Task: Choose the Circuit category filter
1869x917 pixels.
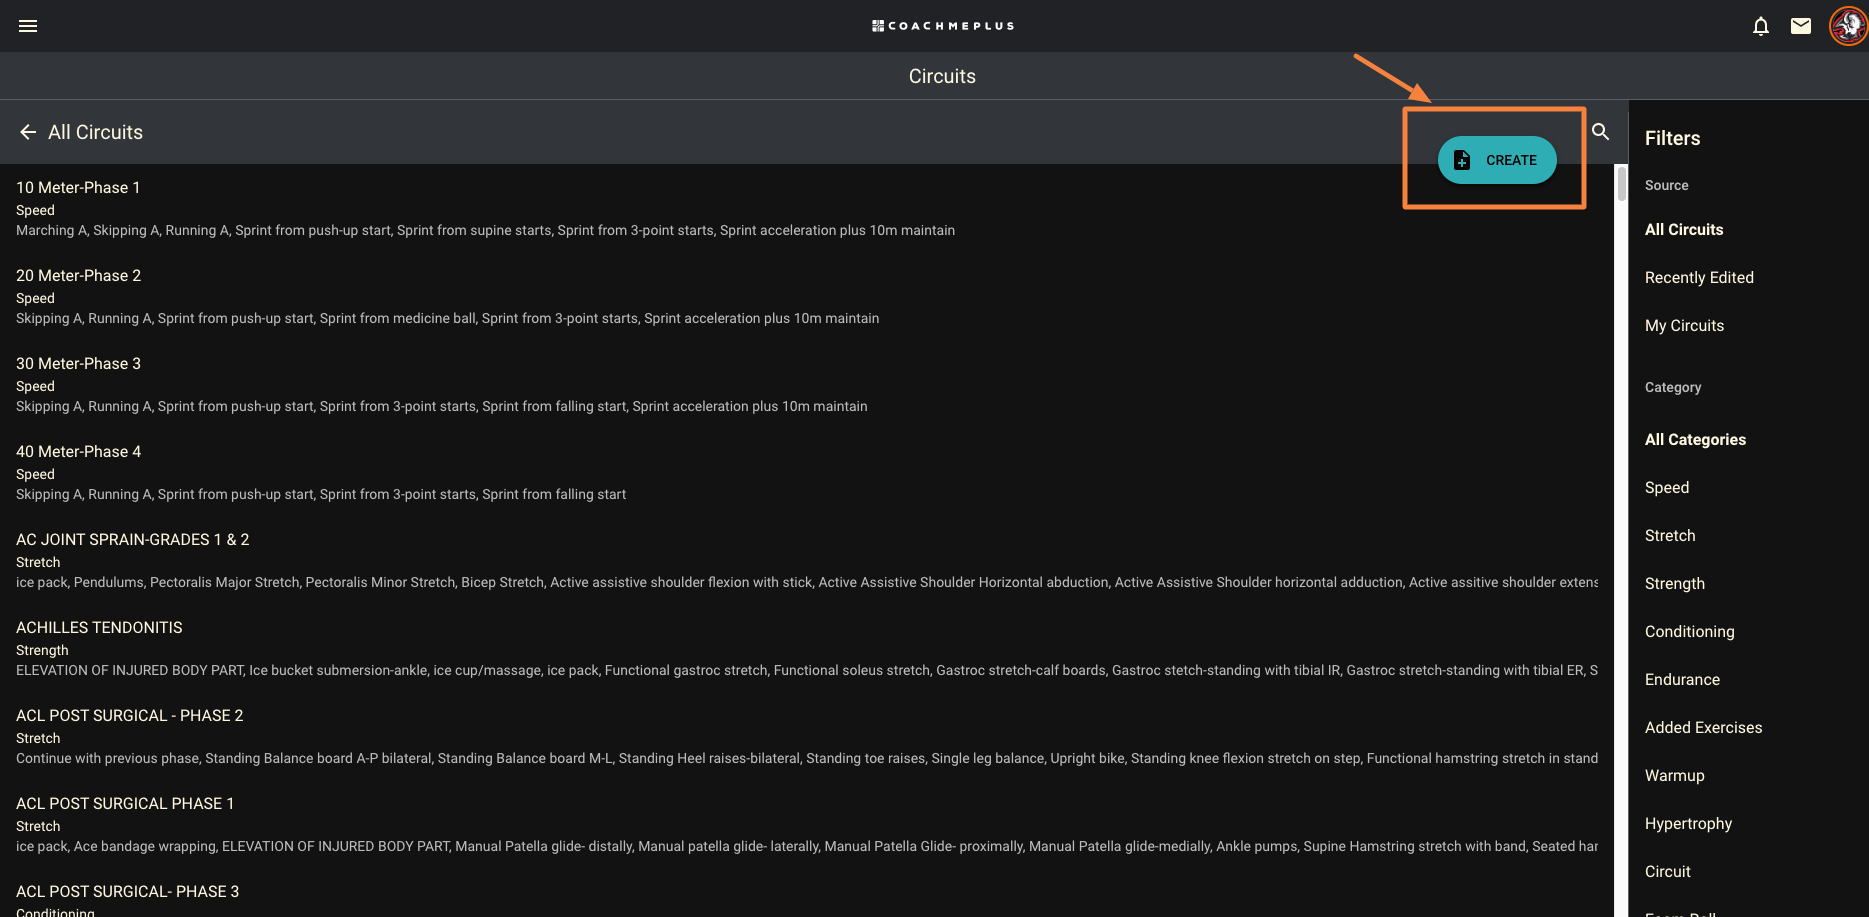Action: 1668,871
